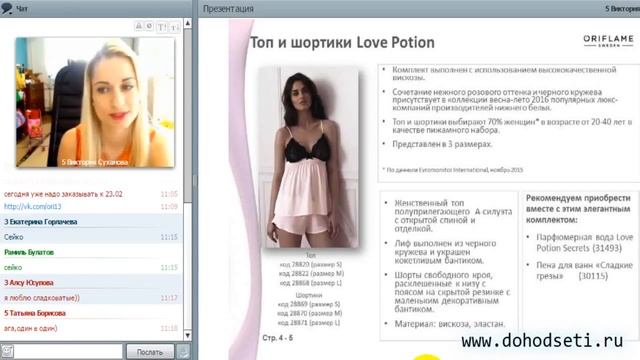Click the icon right of the Послать button

[184, 351]
